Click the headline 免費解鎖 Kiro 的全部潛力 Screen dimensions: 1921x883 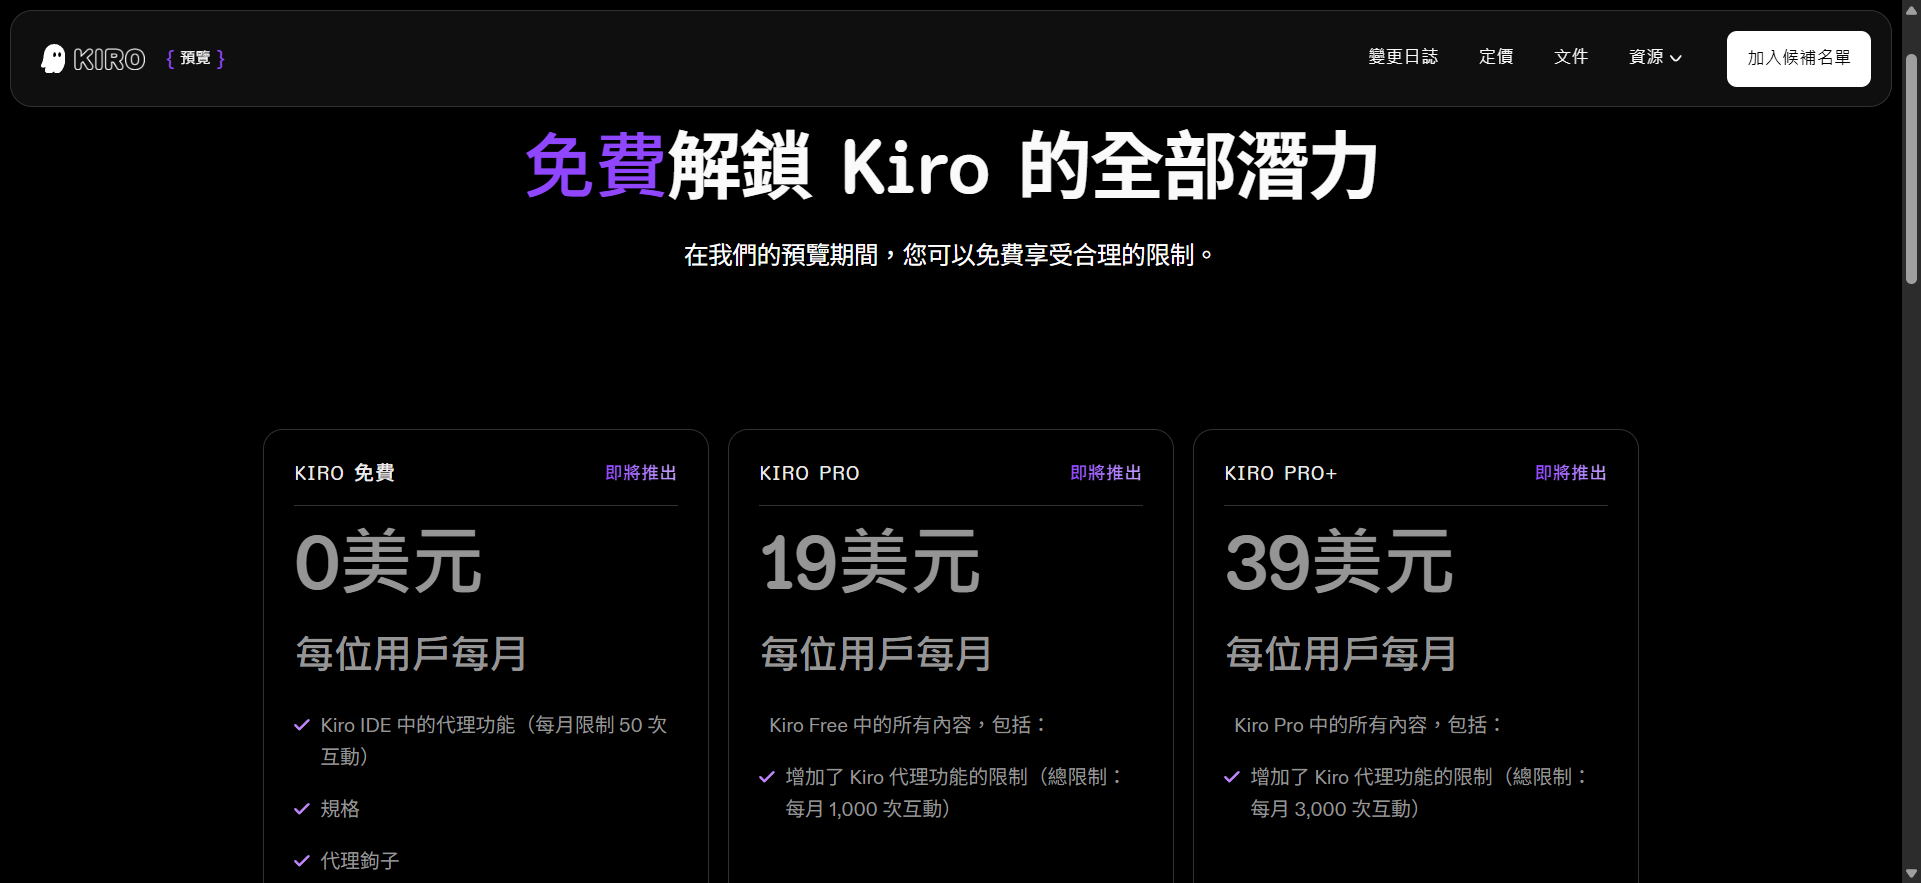952,166
